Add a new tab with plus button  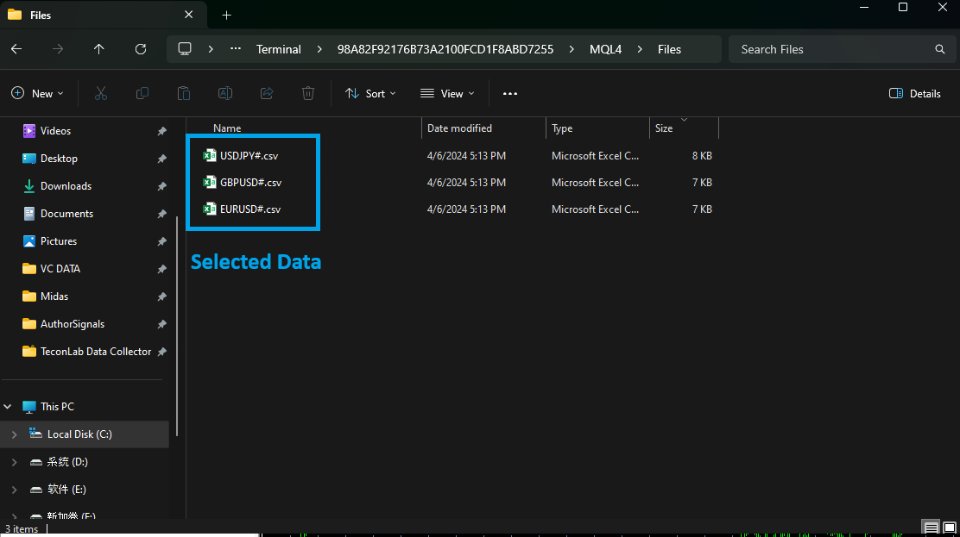227,15
